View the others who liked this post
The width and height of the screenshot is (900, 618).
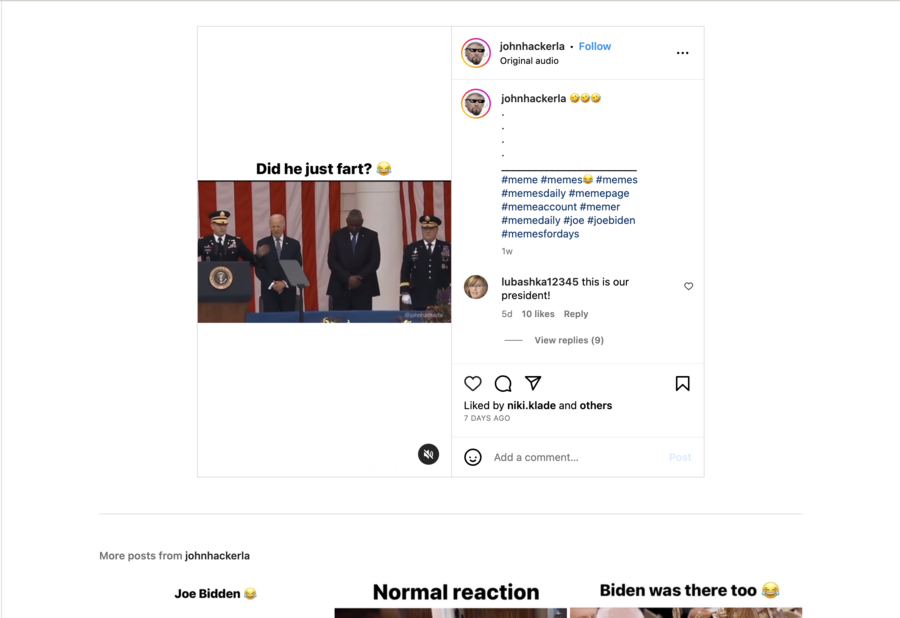pos(596,405)
